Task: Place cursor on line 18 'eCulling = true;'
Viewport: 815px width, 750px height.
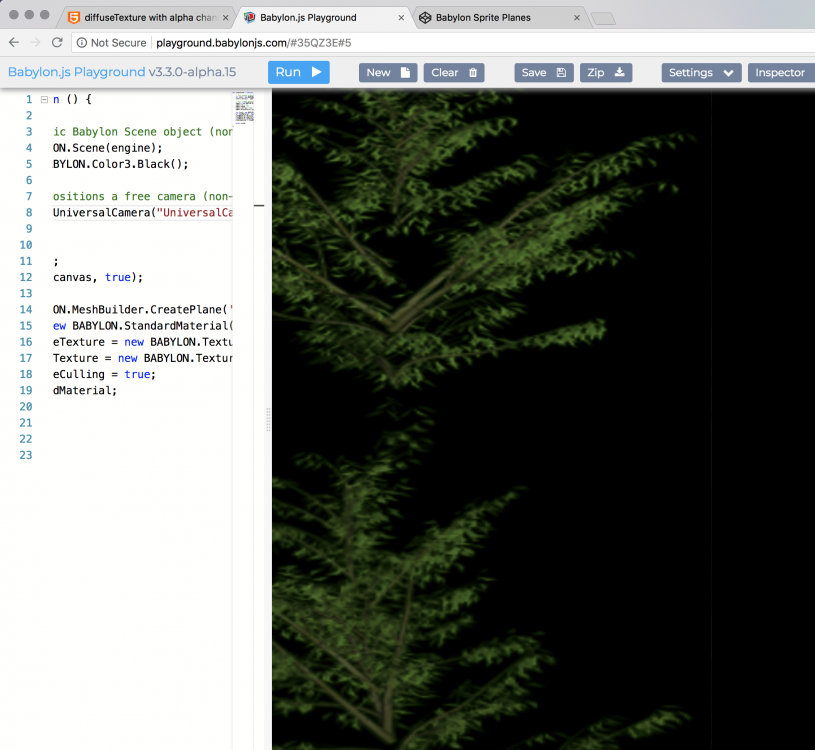Action: [x=104, y=374]
